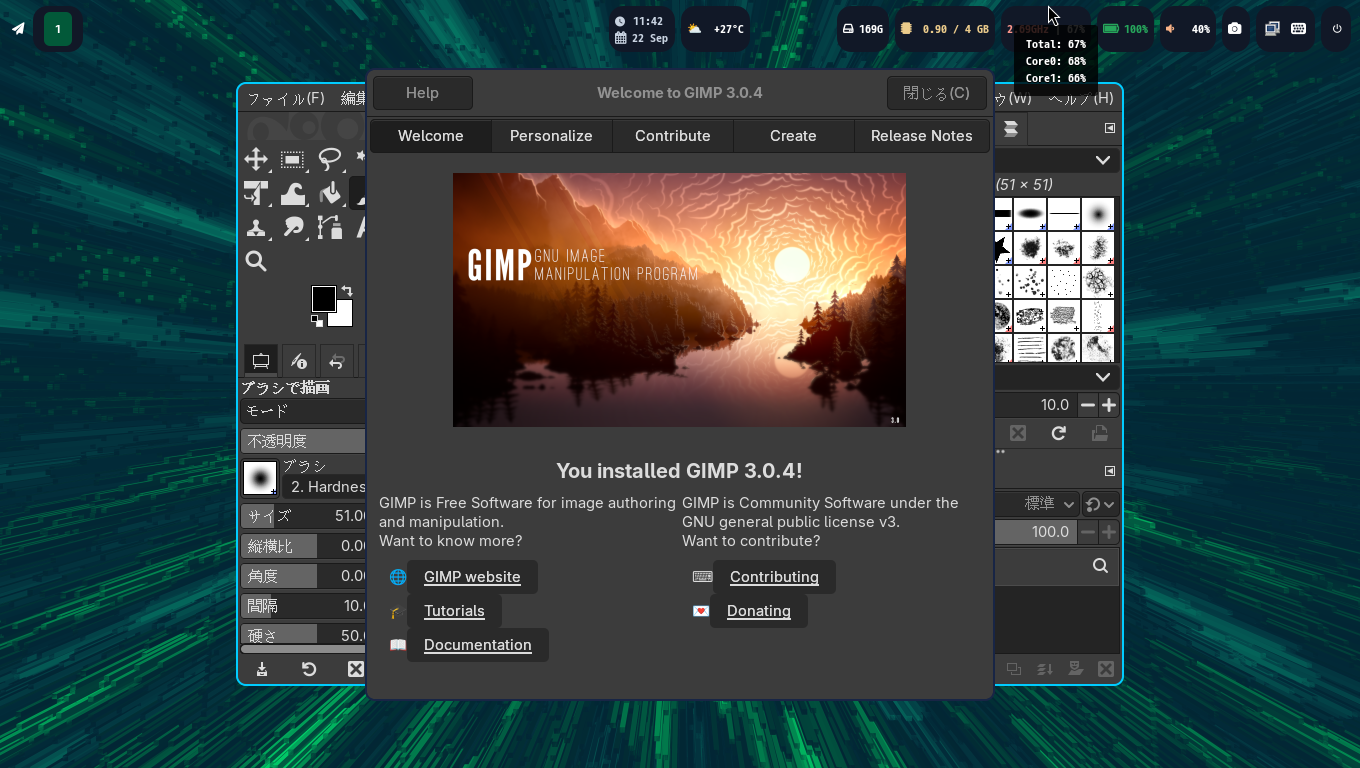Open the Tutorials link

point(454,611)
